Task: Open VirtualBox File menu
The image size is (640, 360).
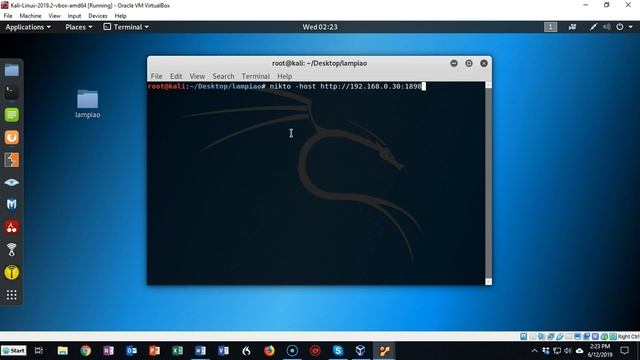Action: [x=8, y=16]
